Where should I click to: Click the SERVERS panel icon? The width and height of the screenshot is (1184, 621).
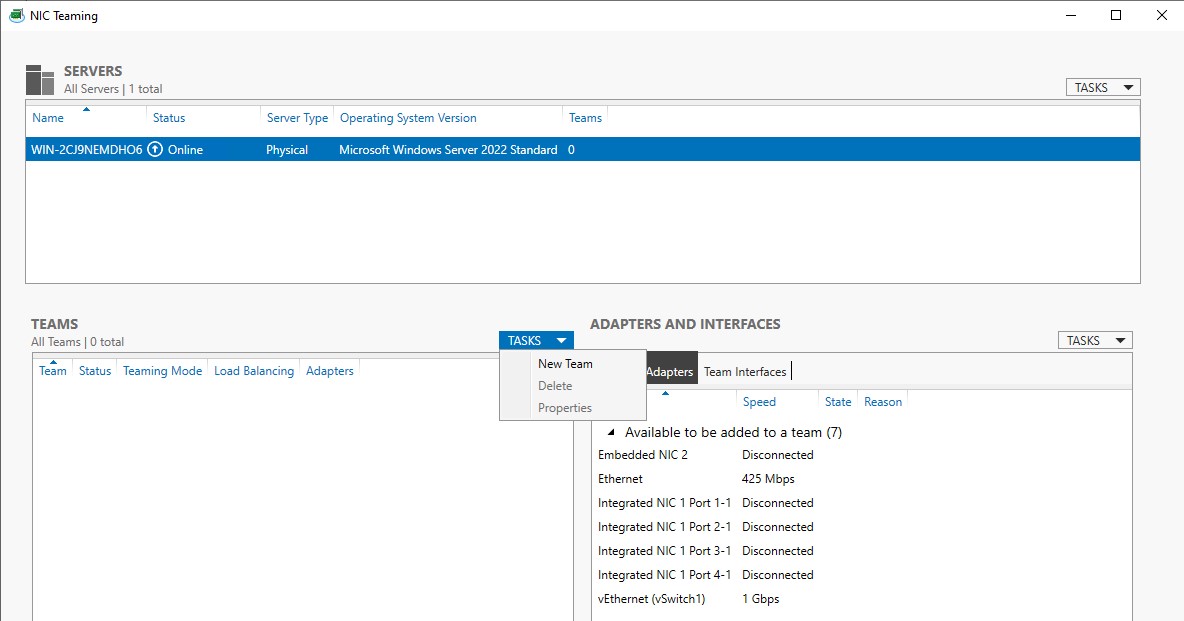(39, 78)
